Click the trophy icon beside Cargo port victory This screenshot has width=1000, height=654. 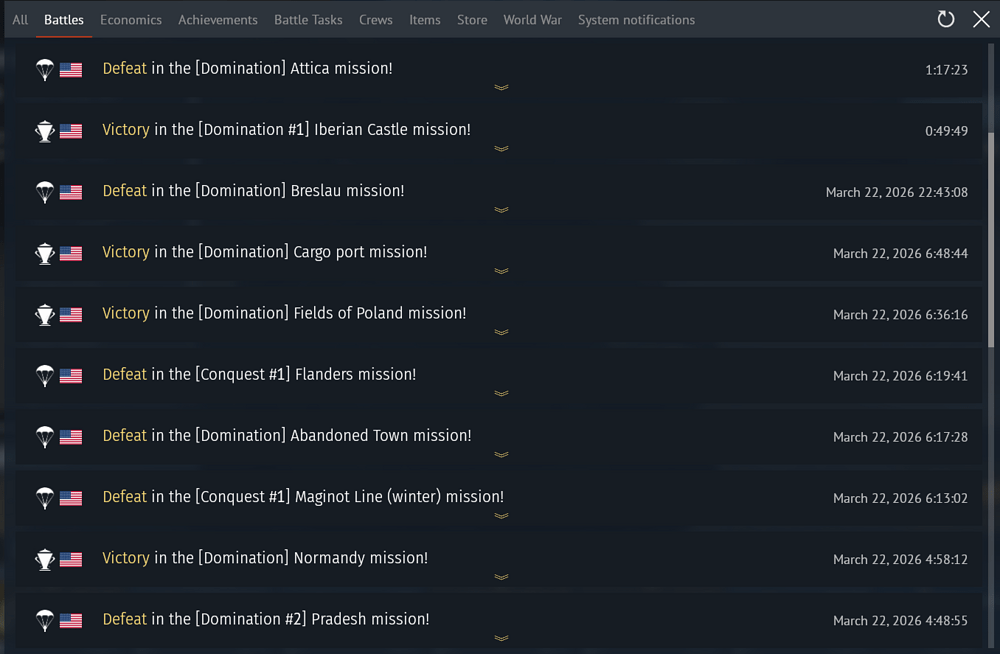[x=44, y=253]
